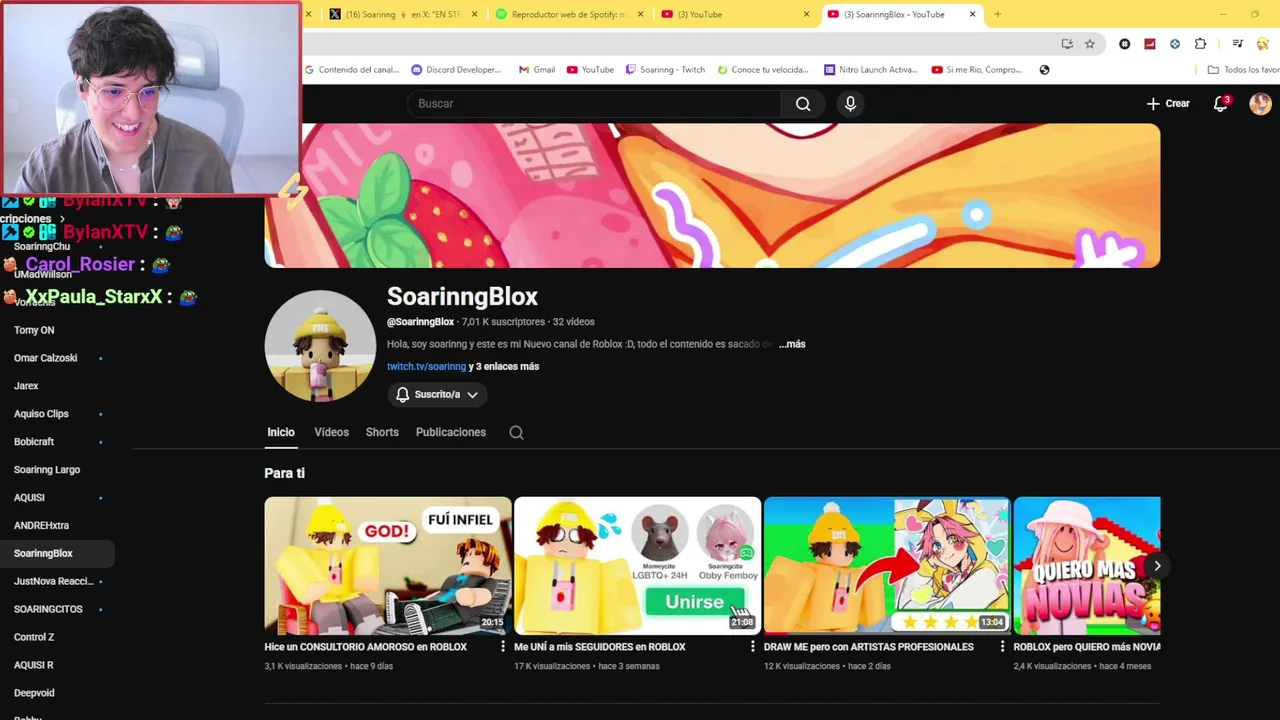Select the Publicaciones channel tab
This screenshot has width=1280, height=720.
451,433
